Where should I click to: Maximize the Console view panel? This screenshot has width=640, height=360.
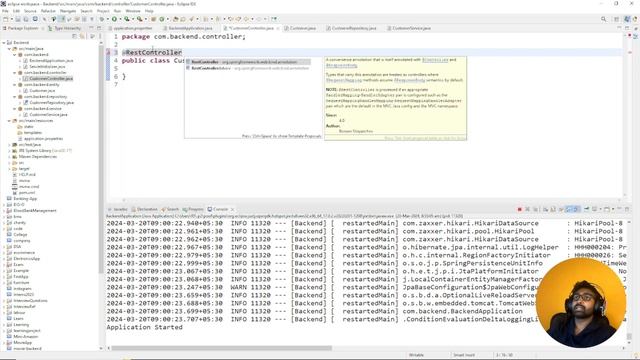click(x=627, y=209)
